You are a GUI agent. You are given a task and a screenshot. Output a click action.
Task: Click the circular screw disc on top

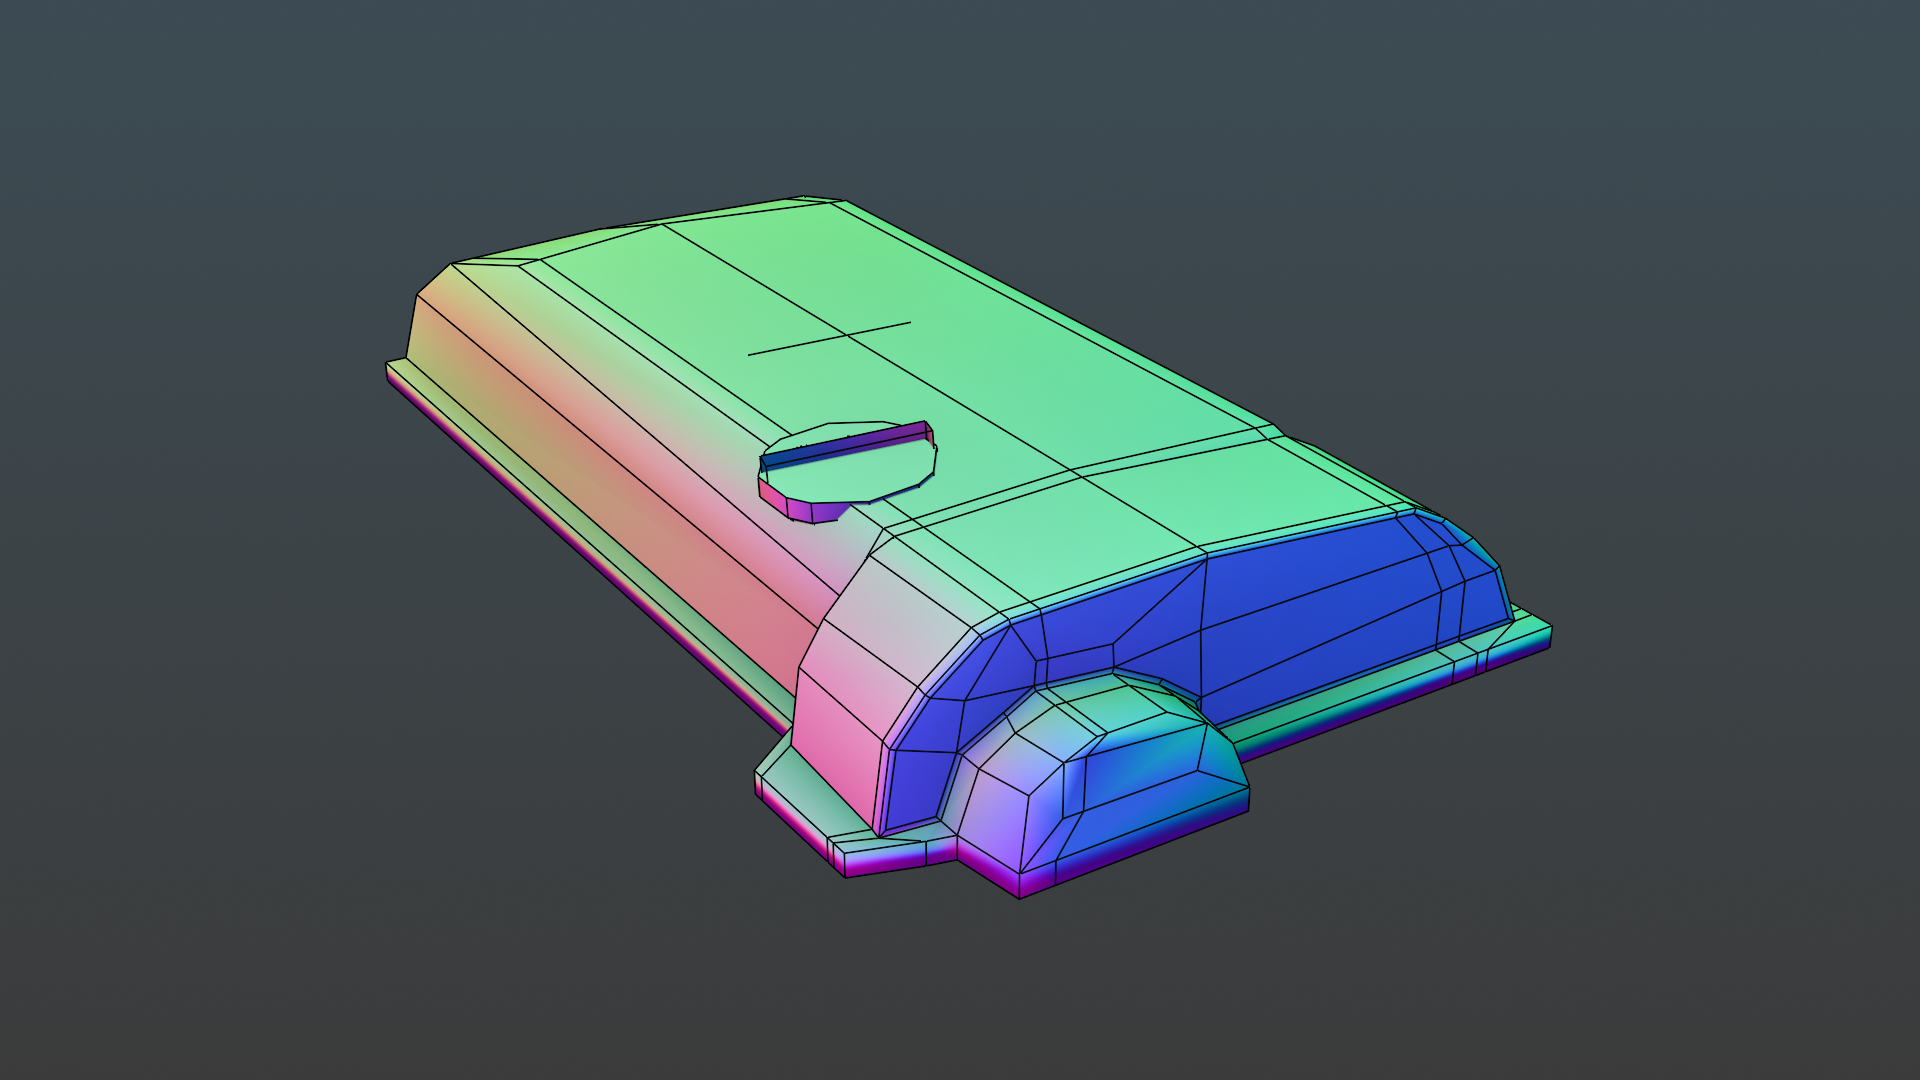(850, 478)
